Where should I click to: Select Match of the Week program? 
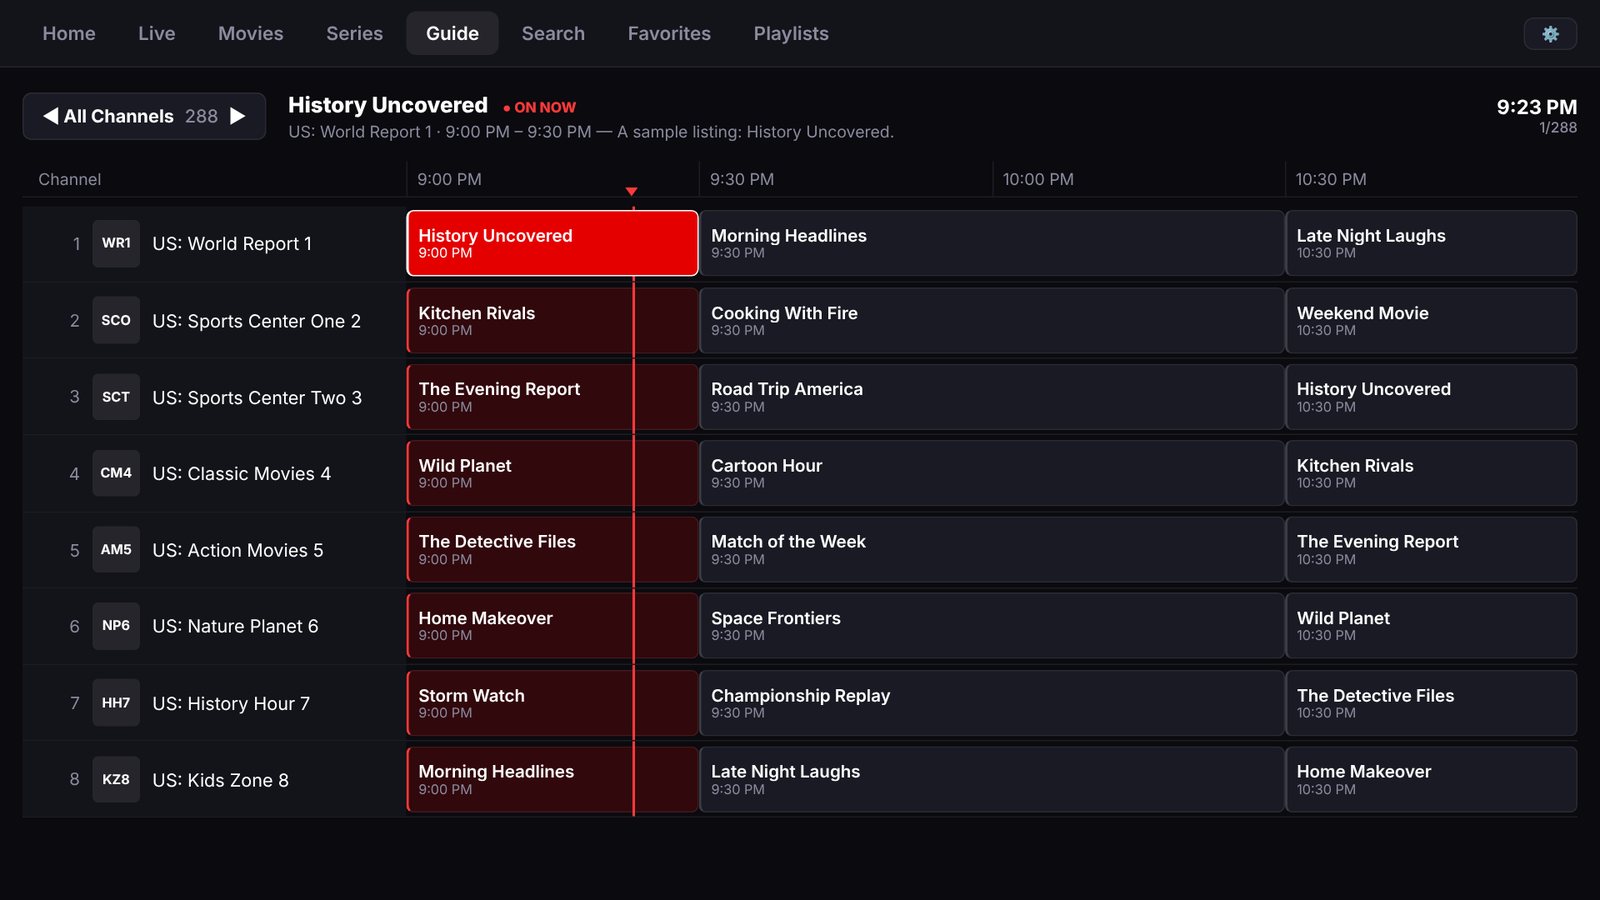click(x=992, y=550)
